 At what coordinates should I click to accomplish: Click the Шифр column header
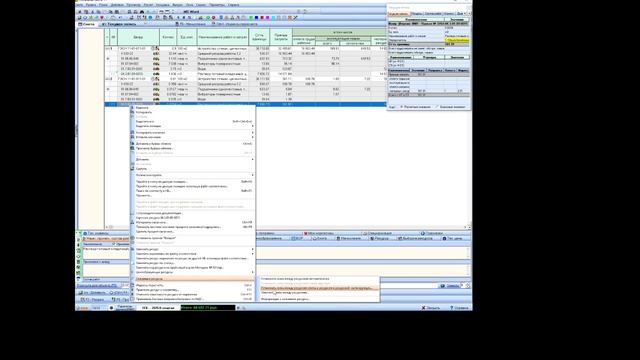138,37
